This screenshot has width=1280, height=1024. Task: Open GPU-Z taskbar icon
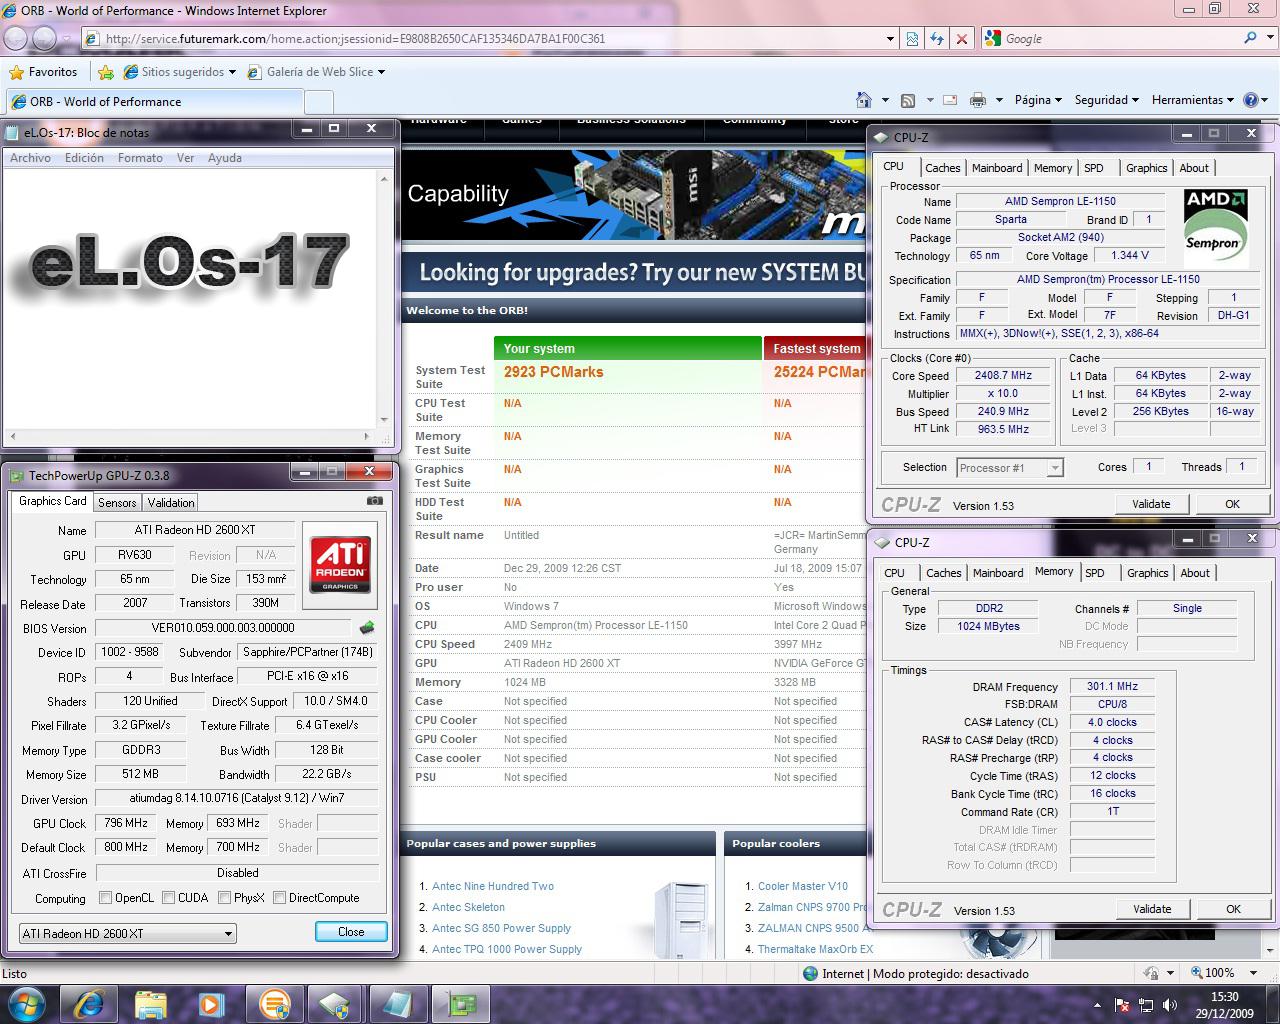[x=462, y=1003]
